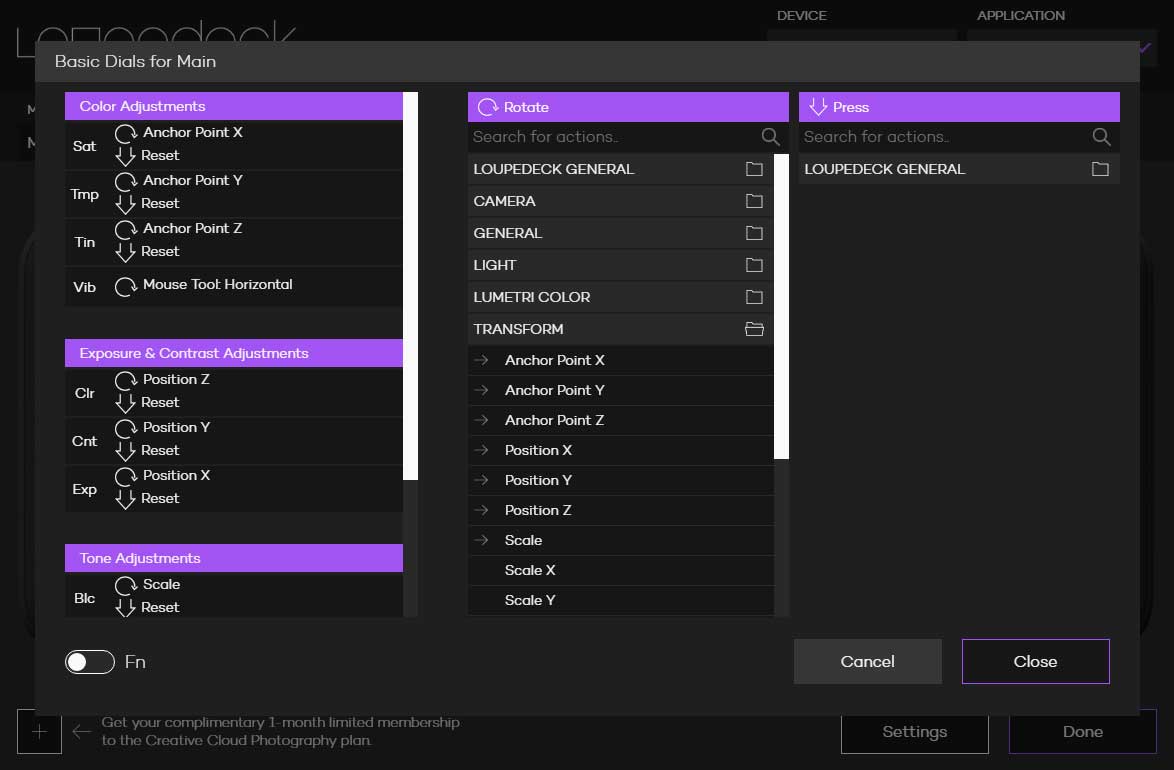The image size is (1174, 770).
Task: Click the press arrow icon beside Reset for Exp
Action: (x=126, y=499)
